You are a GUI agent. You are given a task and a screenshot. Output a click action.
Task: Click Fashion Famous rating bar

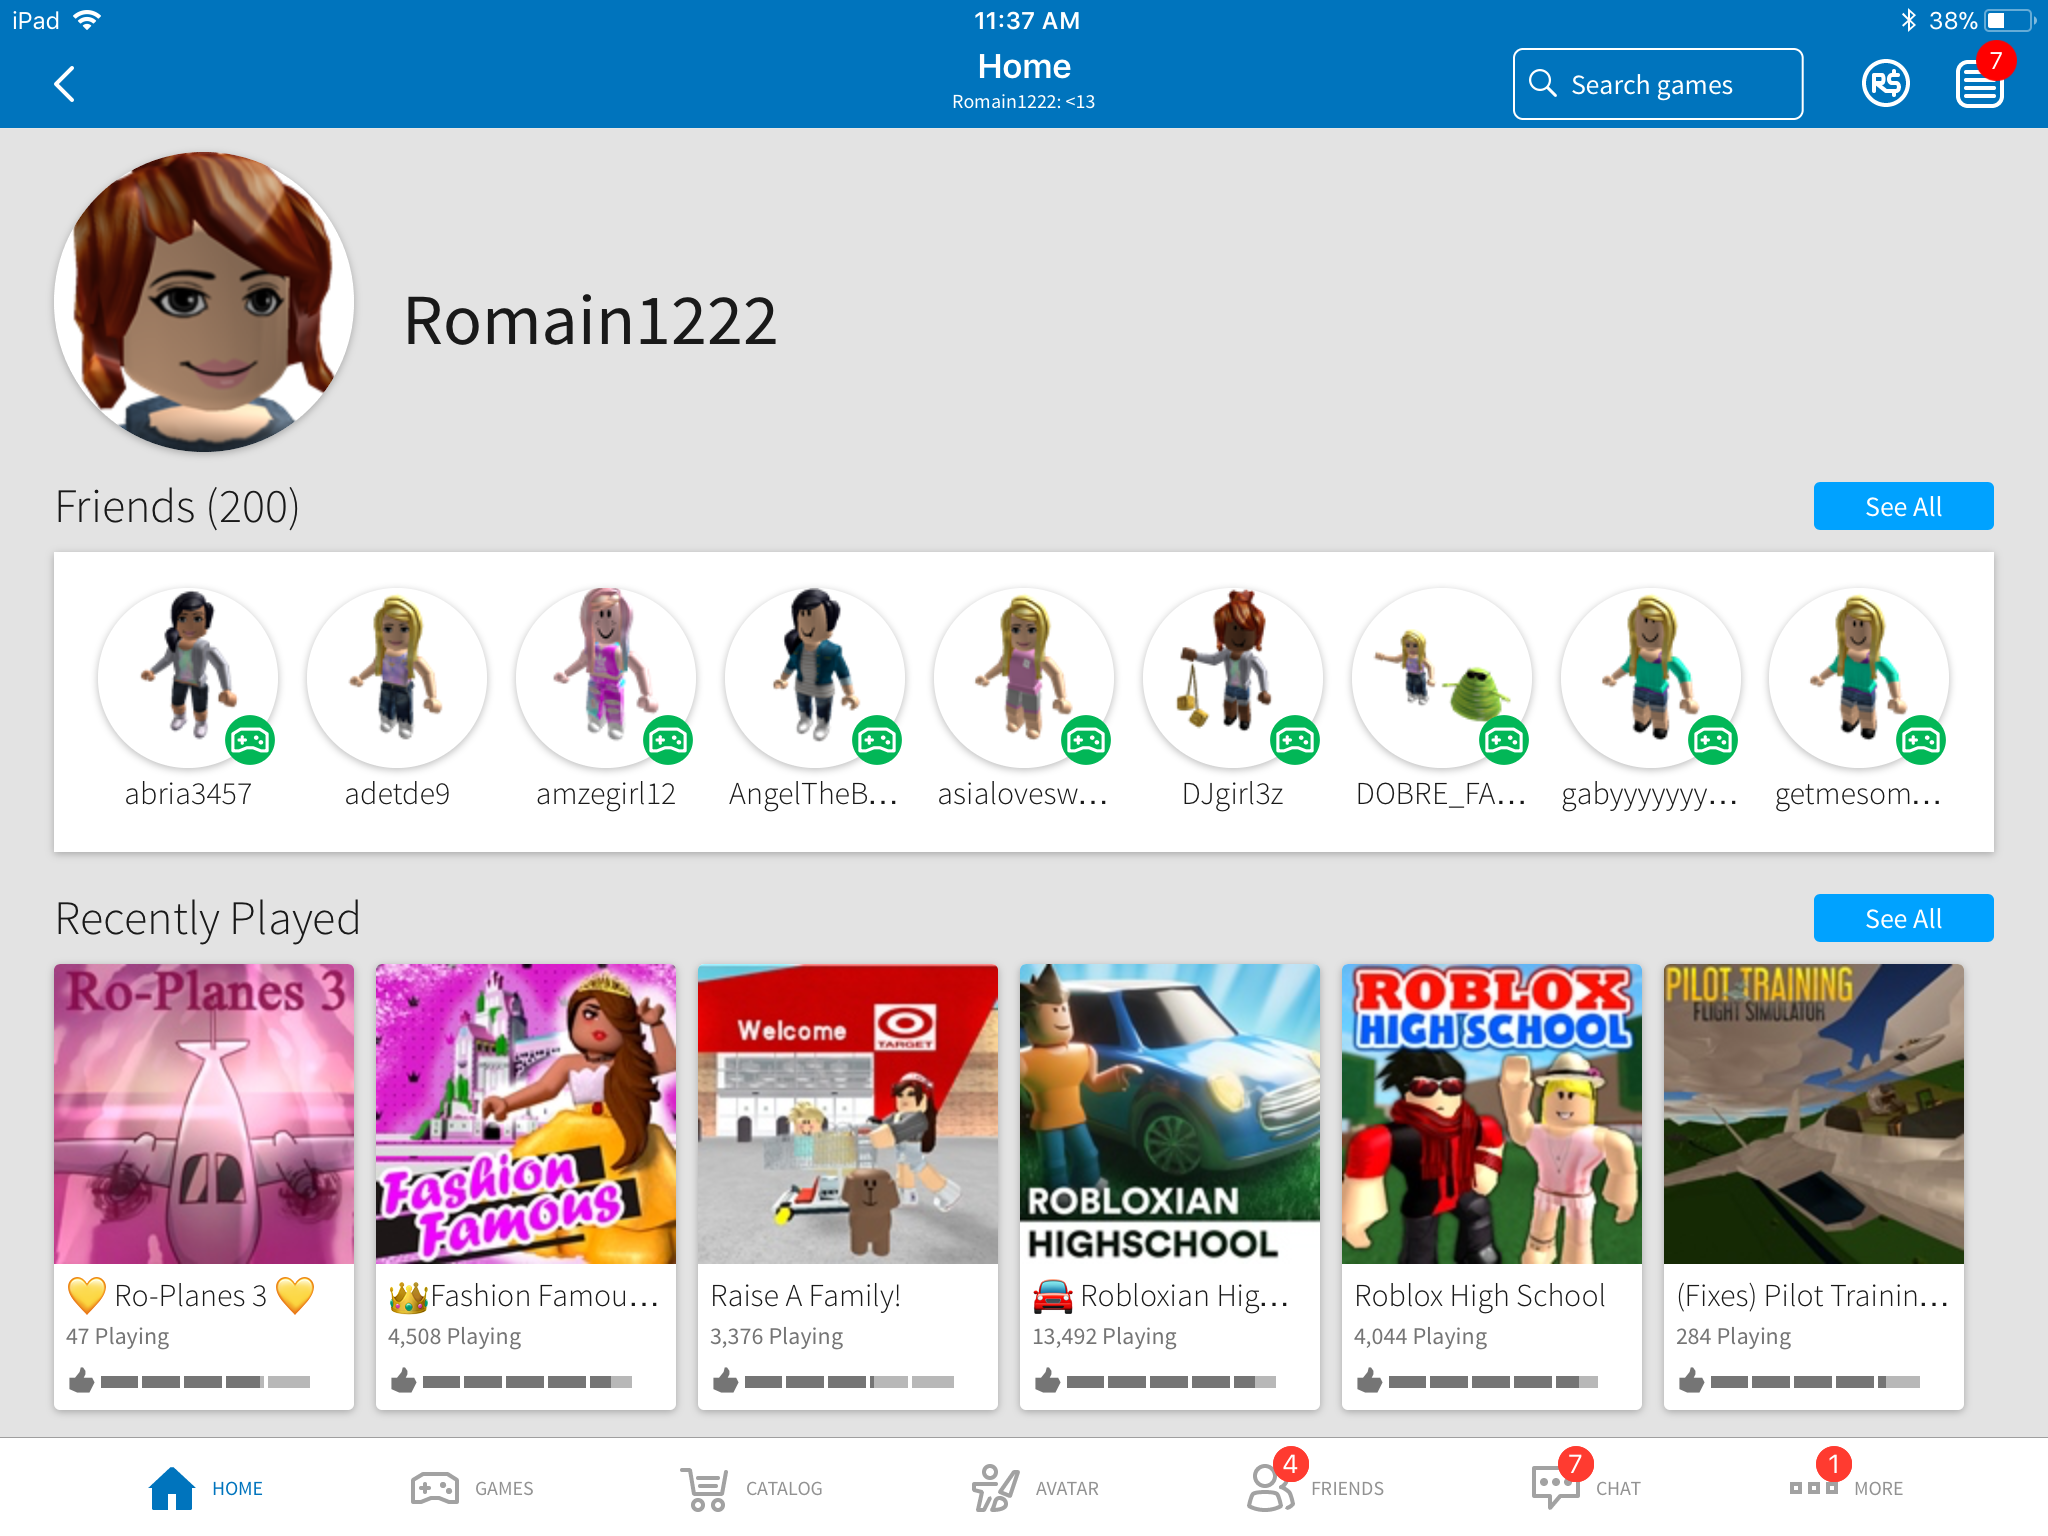527,1382
